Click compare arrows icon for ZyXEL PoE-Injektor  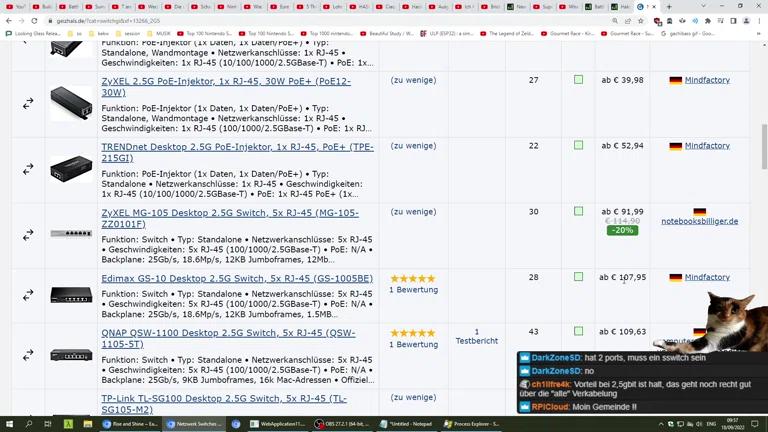click(28, 103)
